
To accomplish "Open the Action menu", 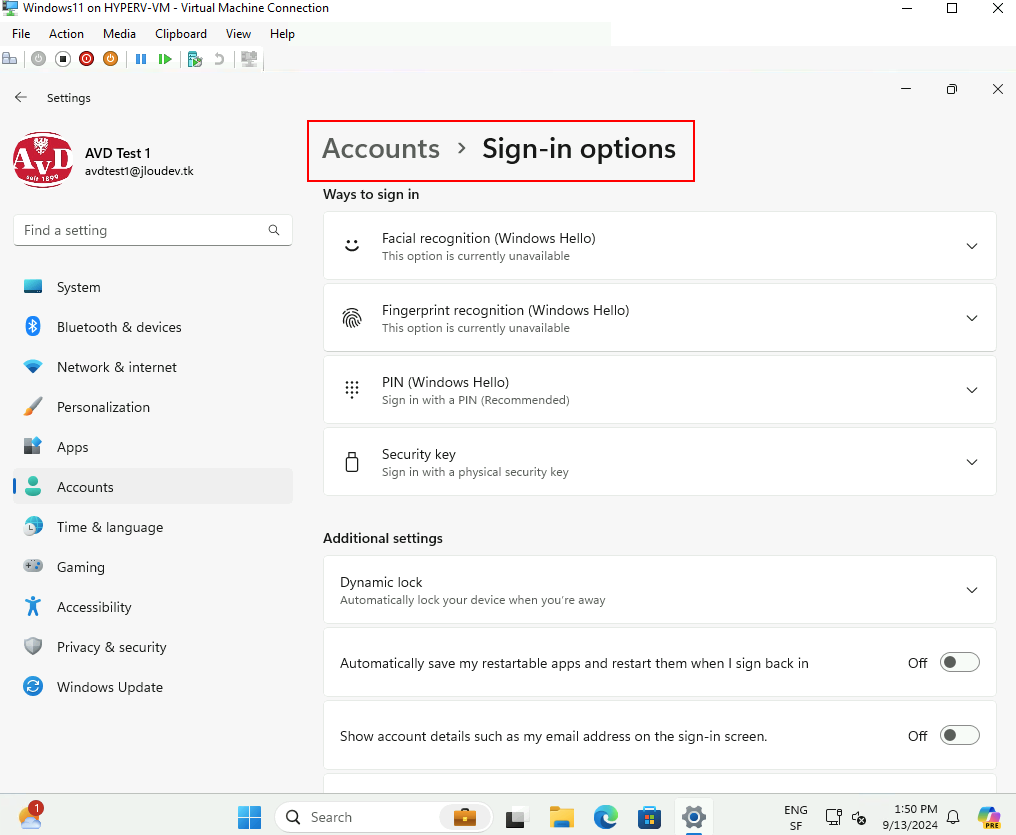I will [x=66, y=34].
